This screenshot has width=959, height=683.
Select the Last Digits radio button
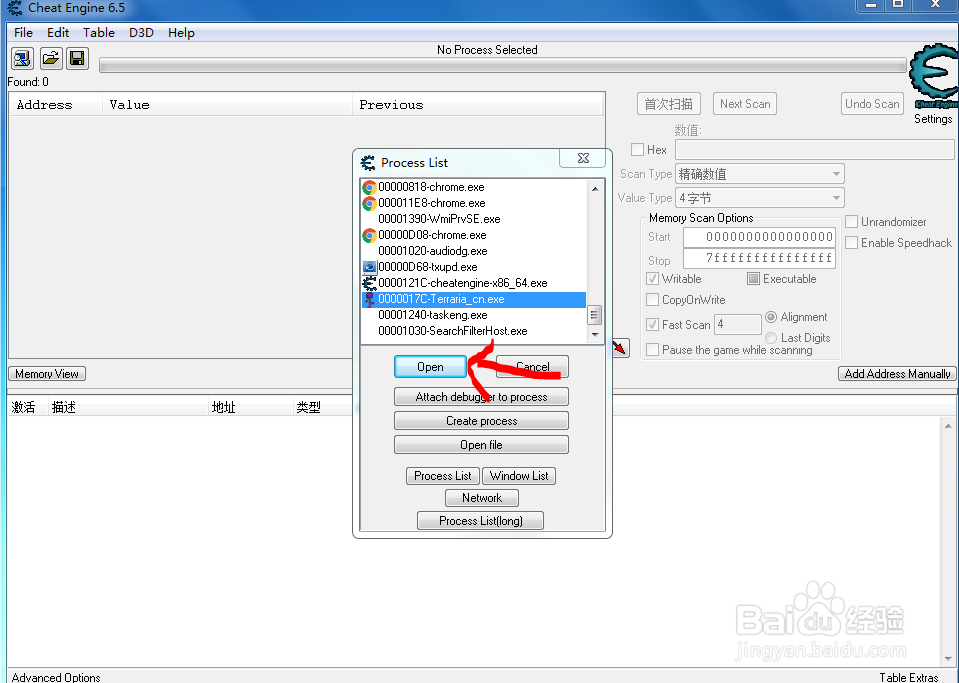click(771, 338)
